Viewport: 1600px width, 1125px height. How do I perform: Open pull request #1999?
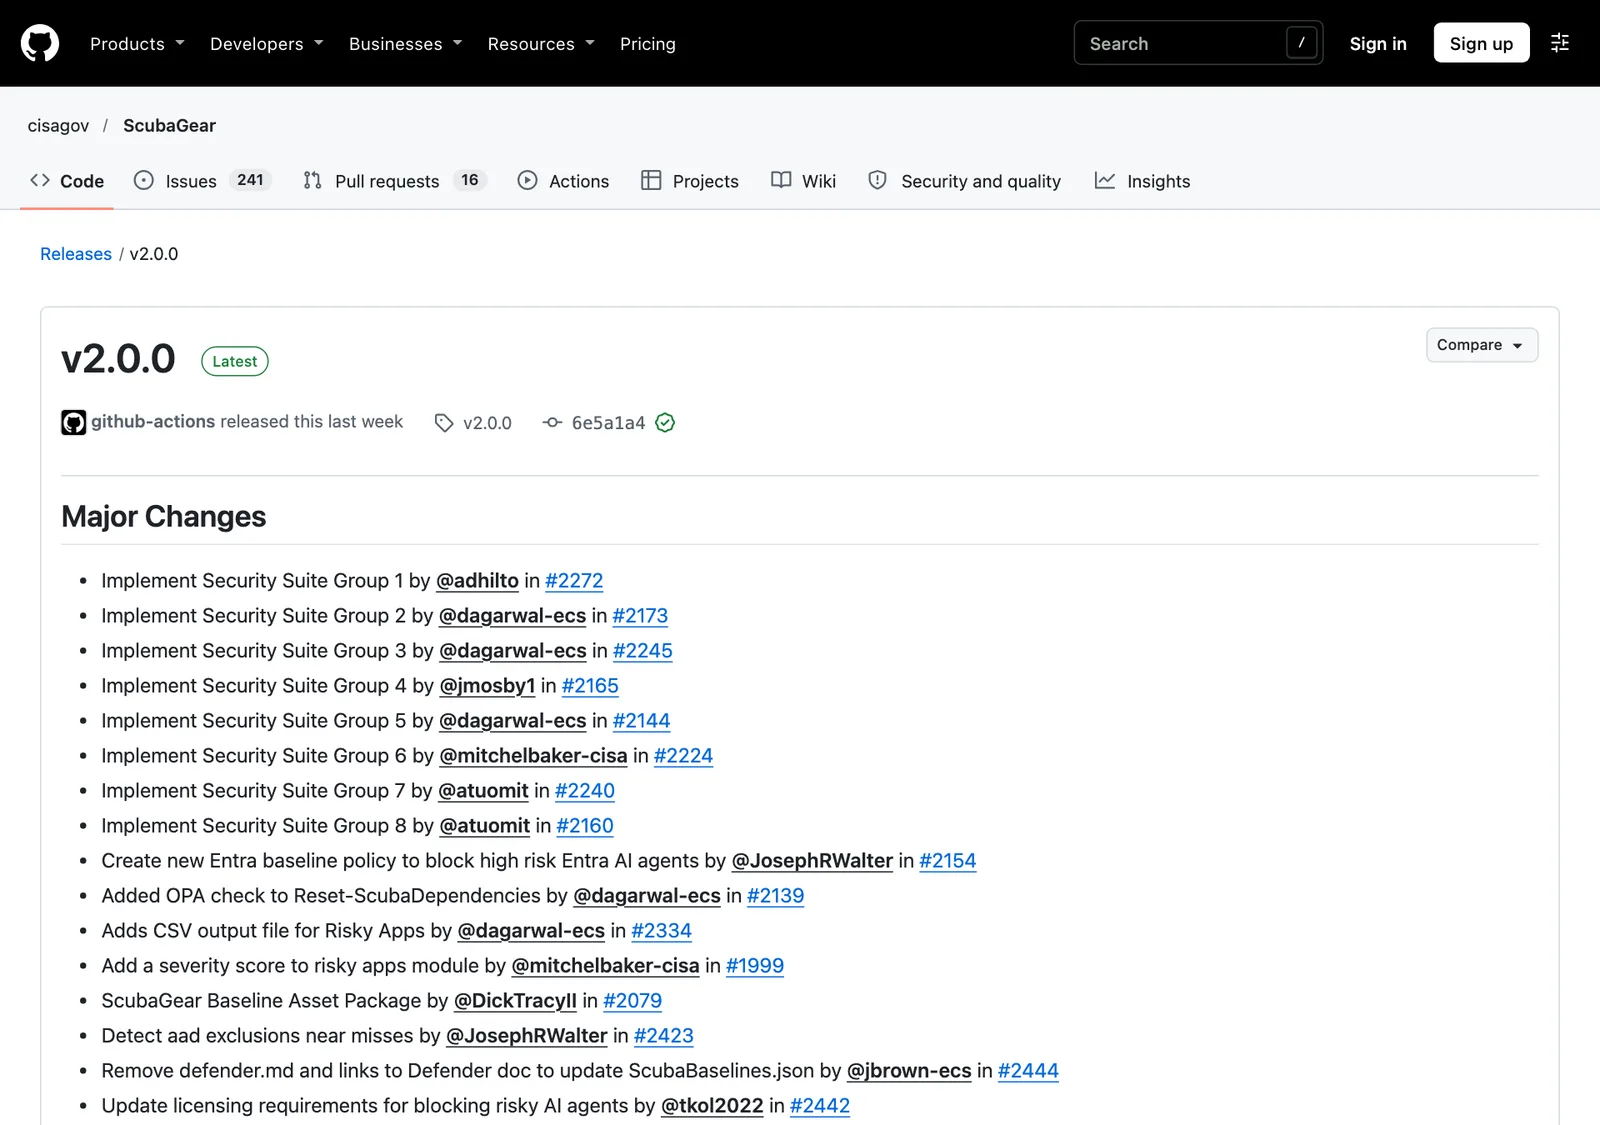click(x=755, y=966)
